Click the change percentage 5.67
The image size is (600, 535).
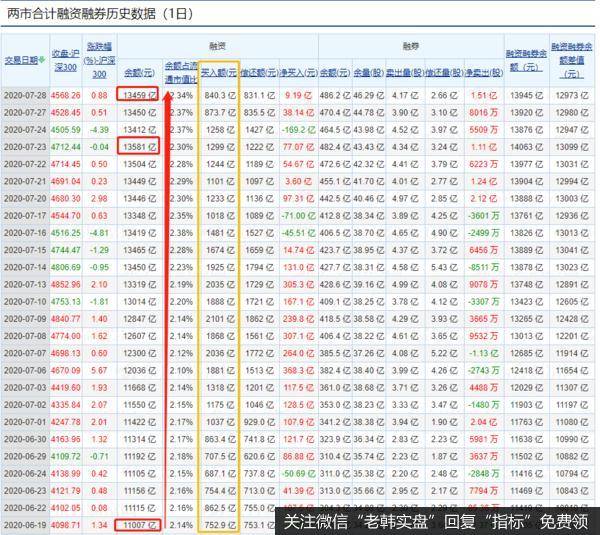[x=99, y=370]
